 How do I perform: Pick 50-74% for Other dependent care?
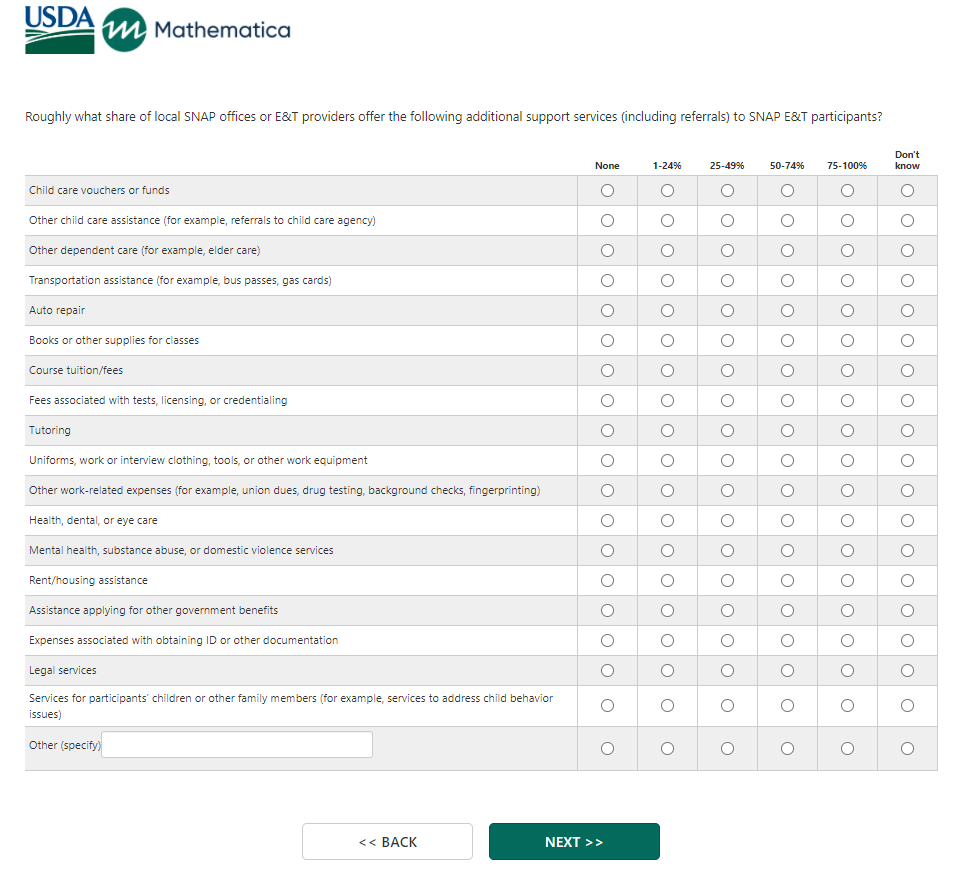787,251
